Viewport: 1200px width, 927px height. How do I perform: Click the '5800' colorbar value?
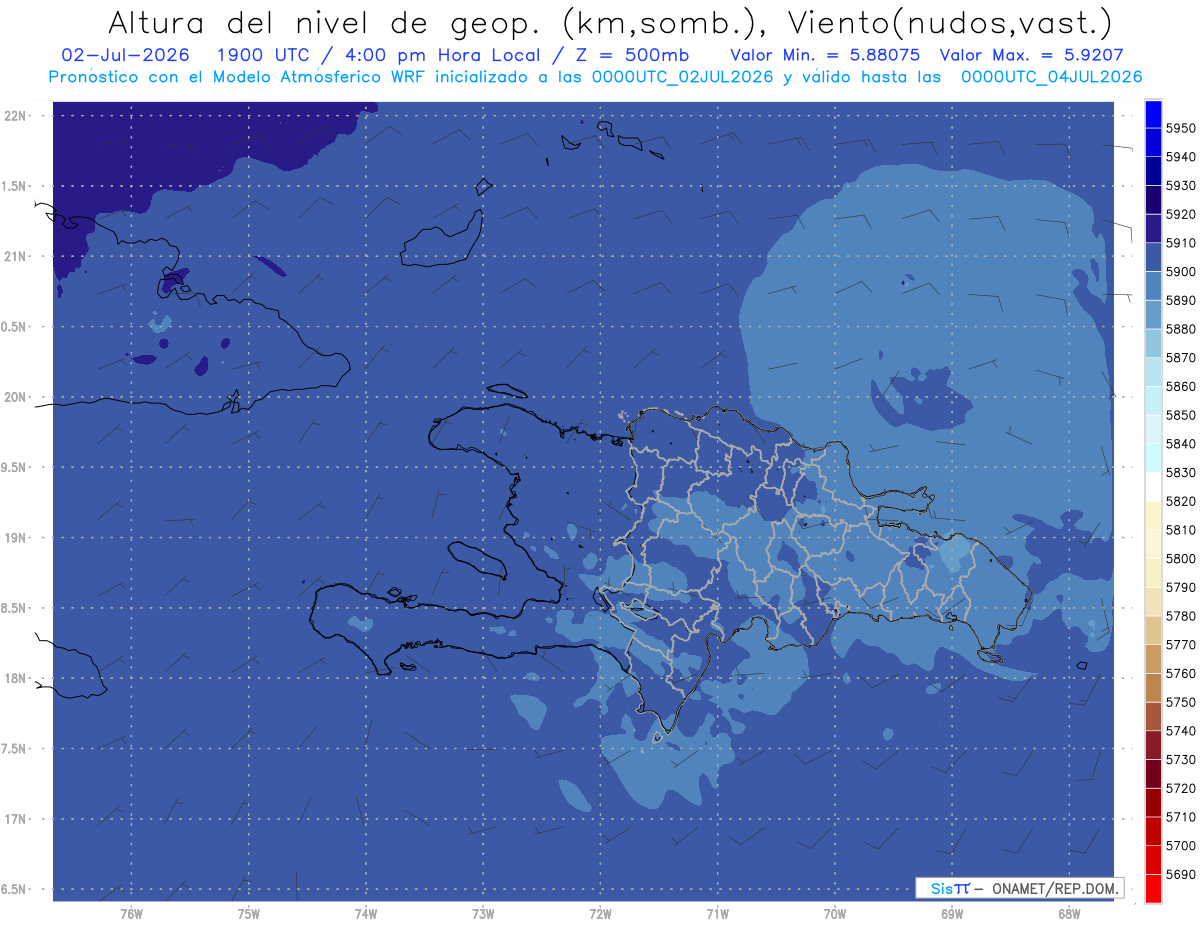(1180, 558)
